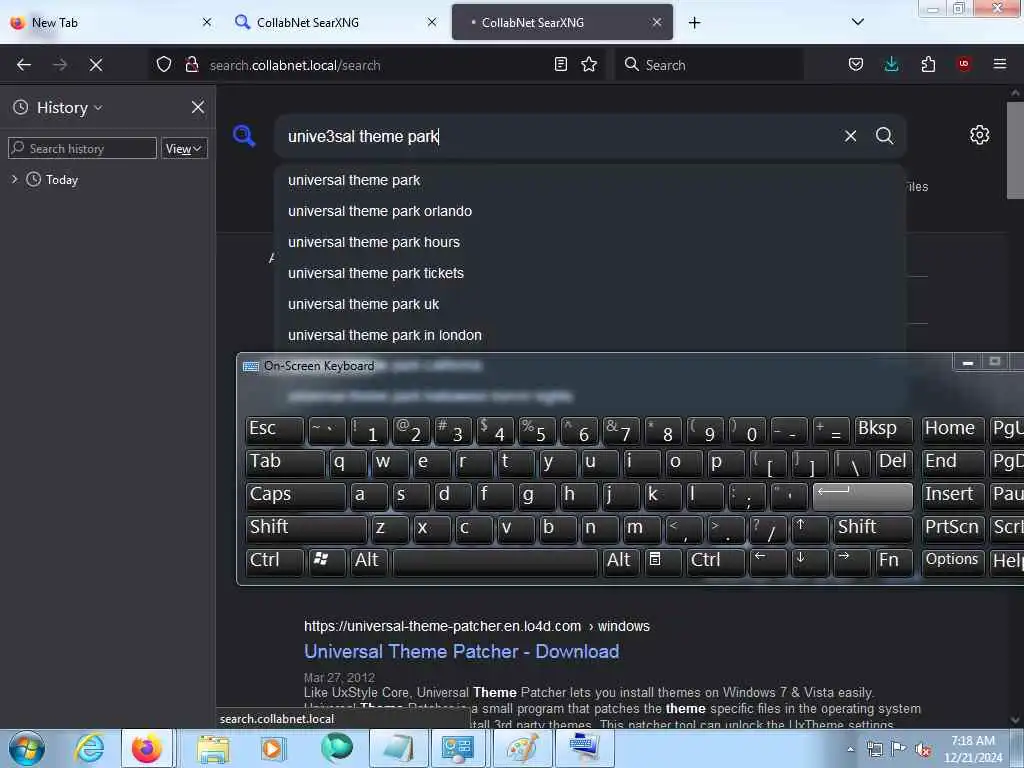Click the address bar URL
1024x768 pixels.
pyautogui.click(x=295, y=65)
